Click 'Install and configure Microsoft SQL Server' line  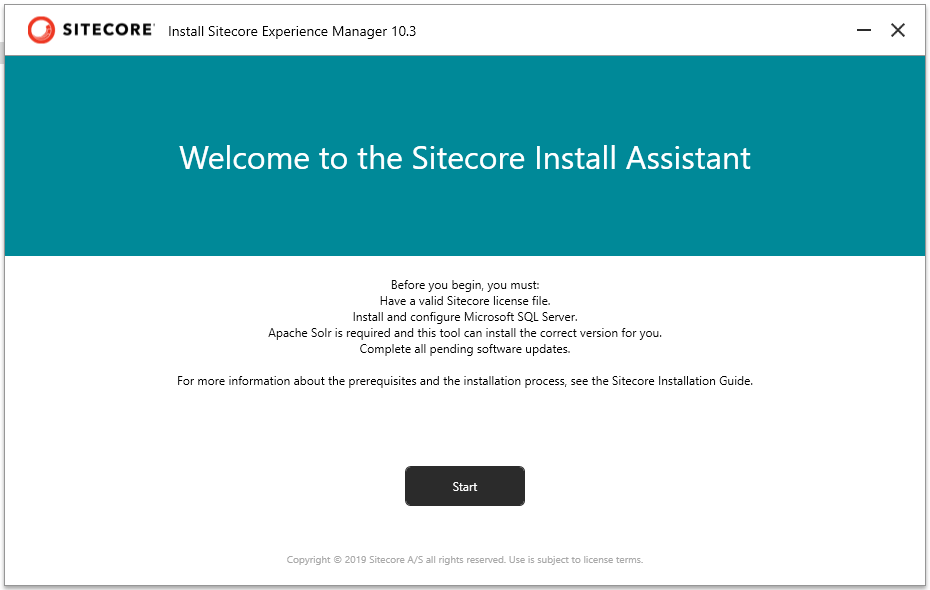464,317
